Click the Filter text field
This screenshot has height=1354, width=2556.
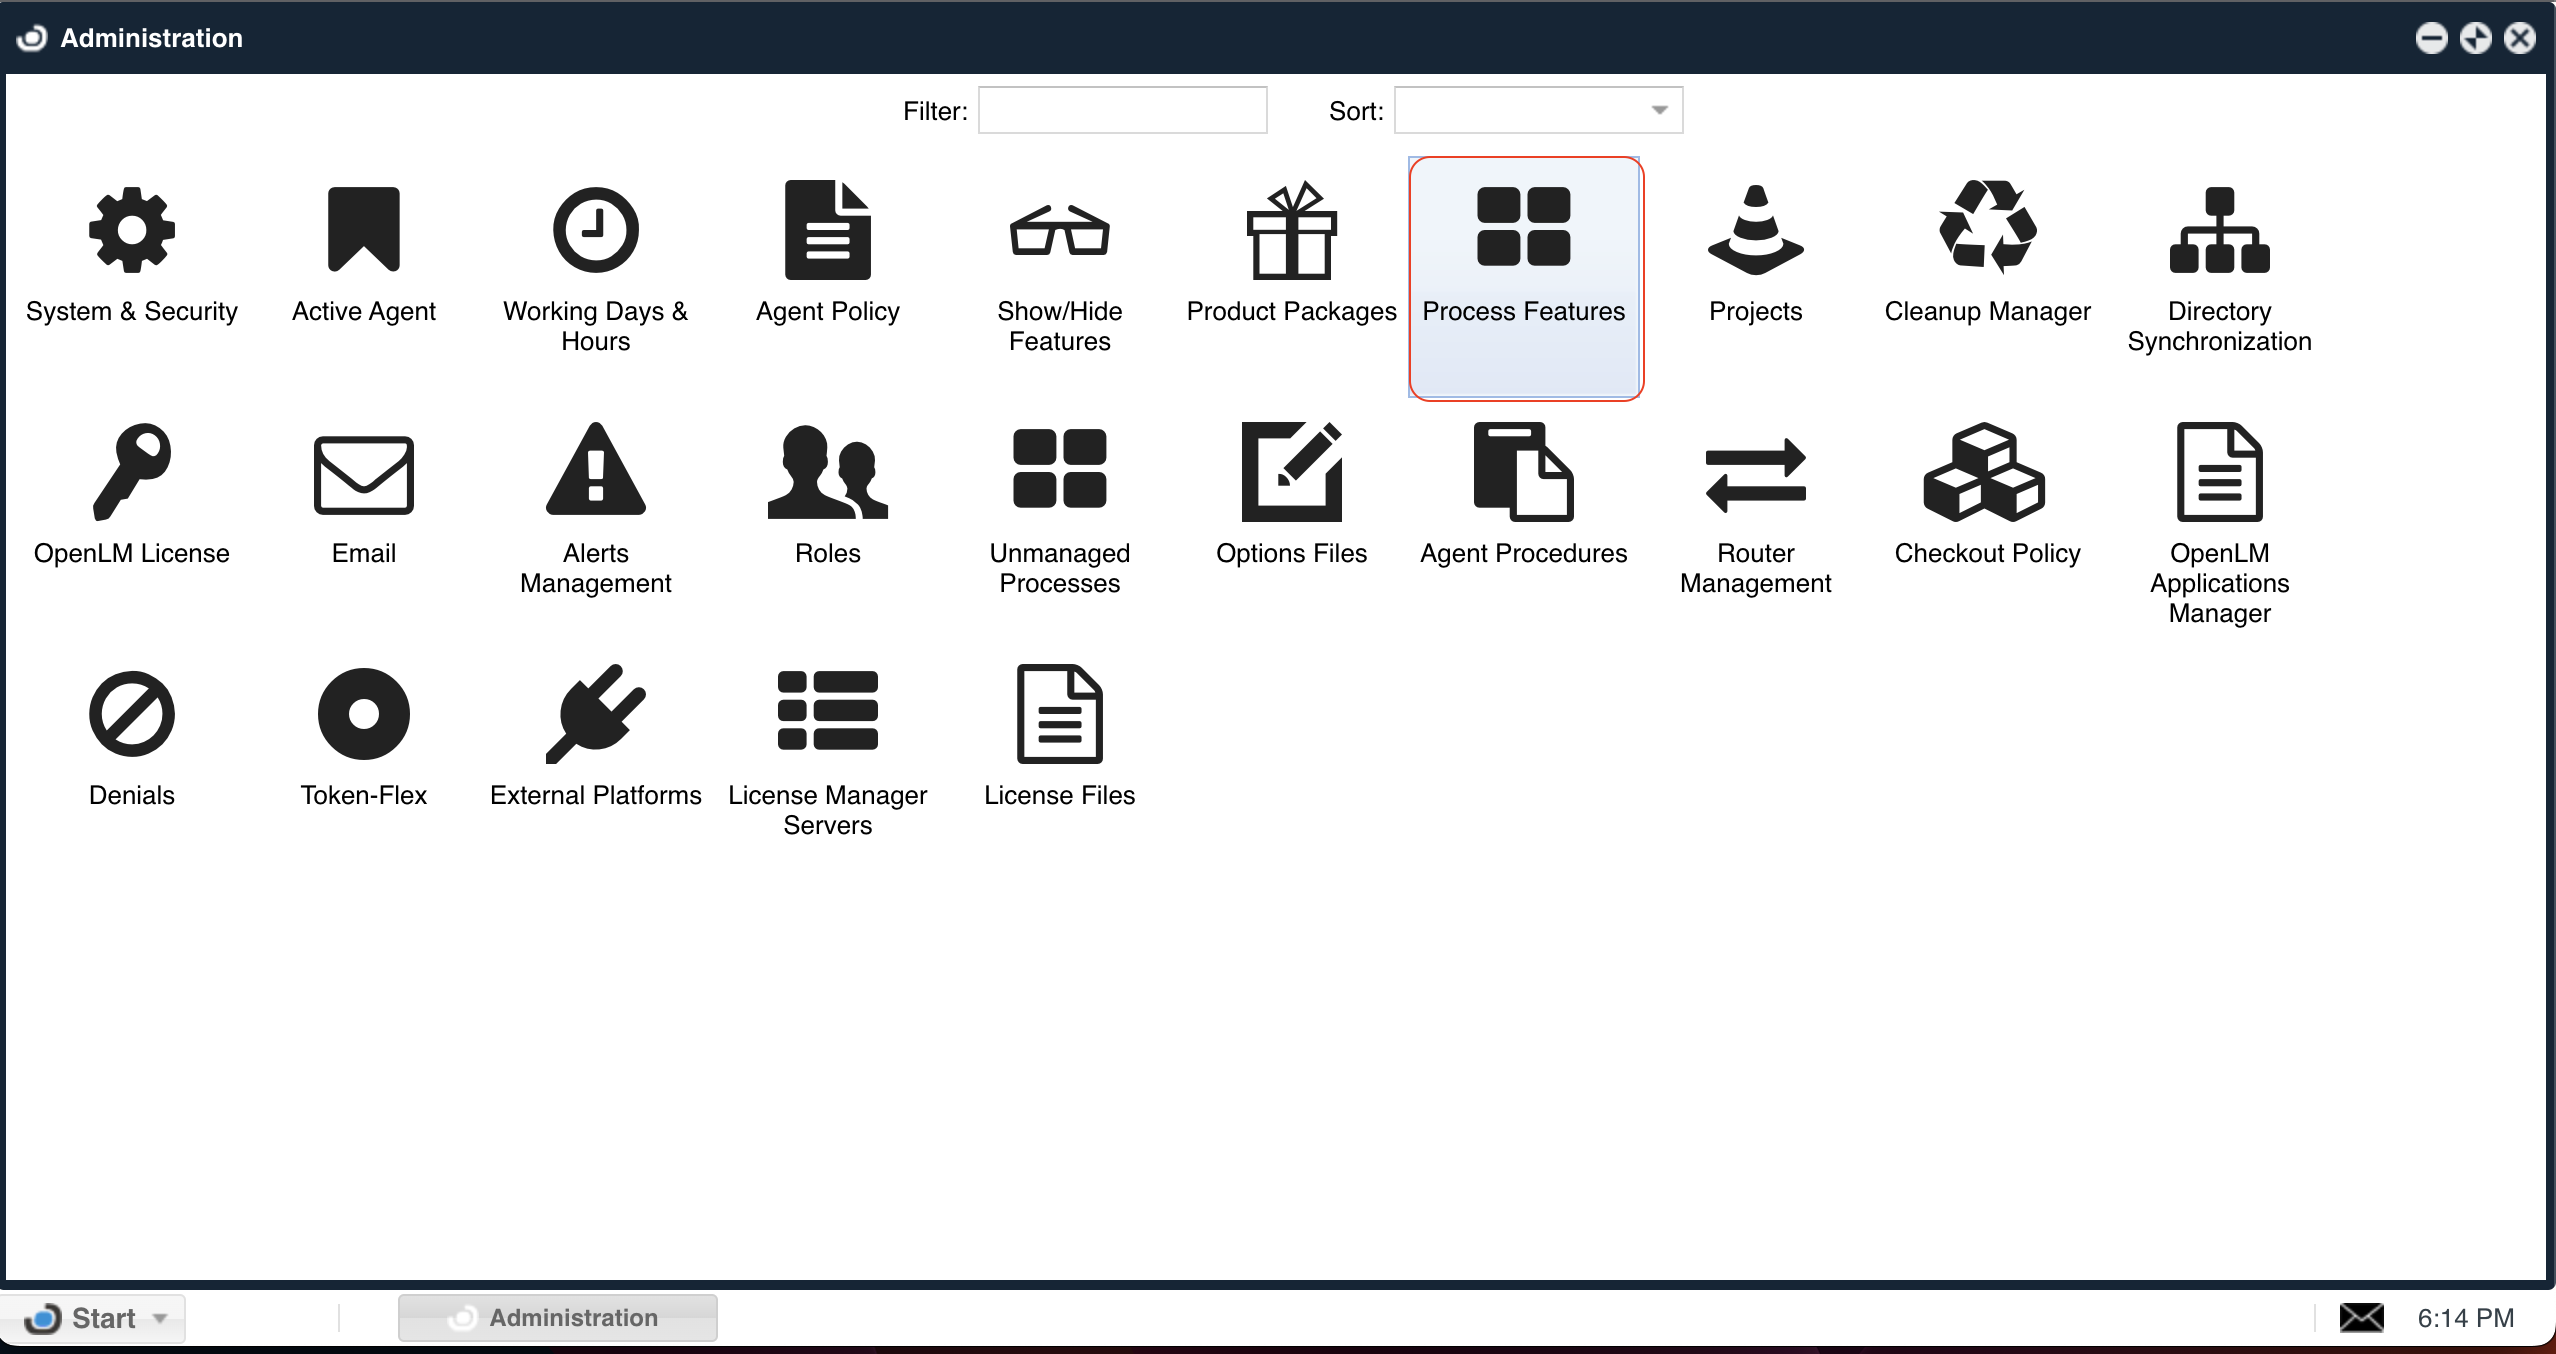(x=1122, y=110)
